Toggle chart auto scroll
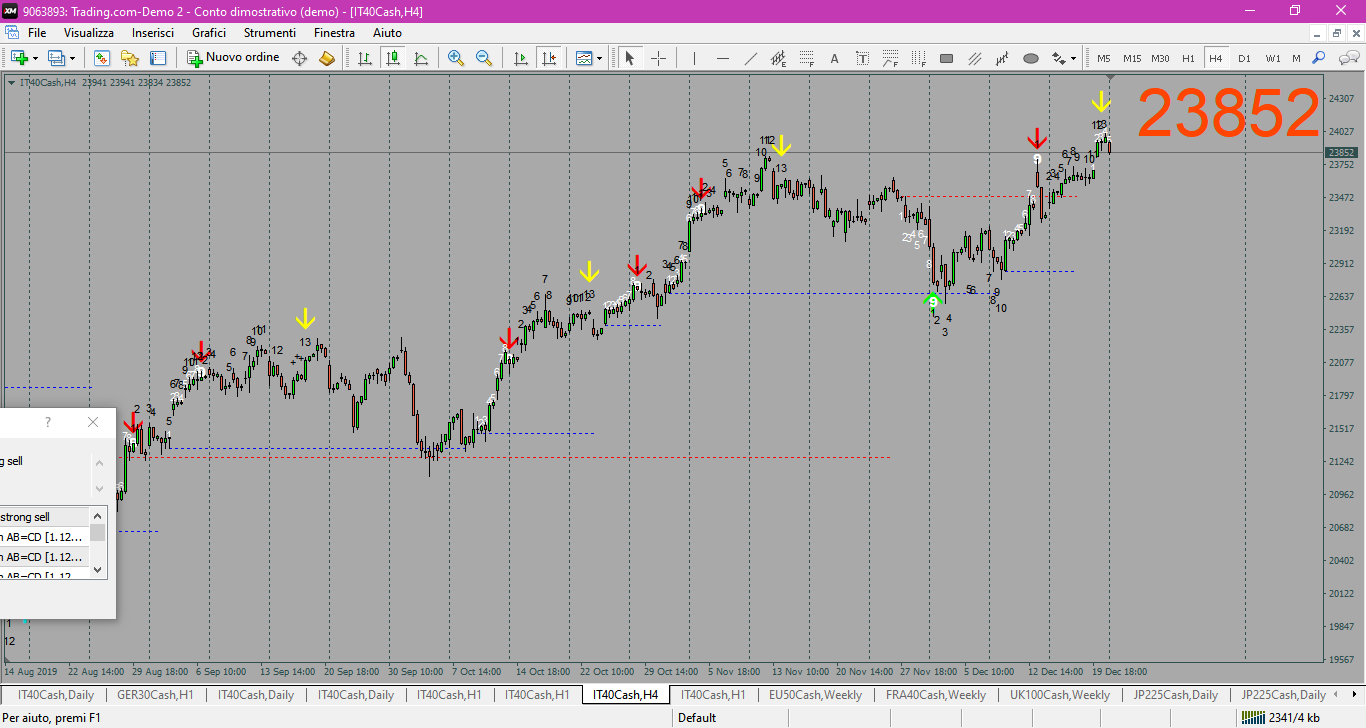Viewport: 1366px width, 728px height. click(520, 58)
